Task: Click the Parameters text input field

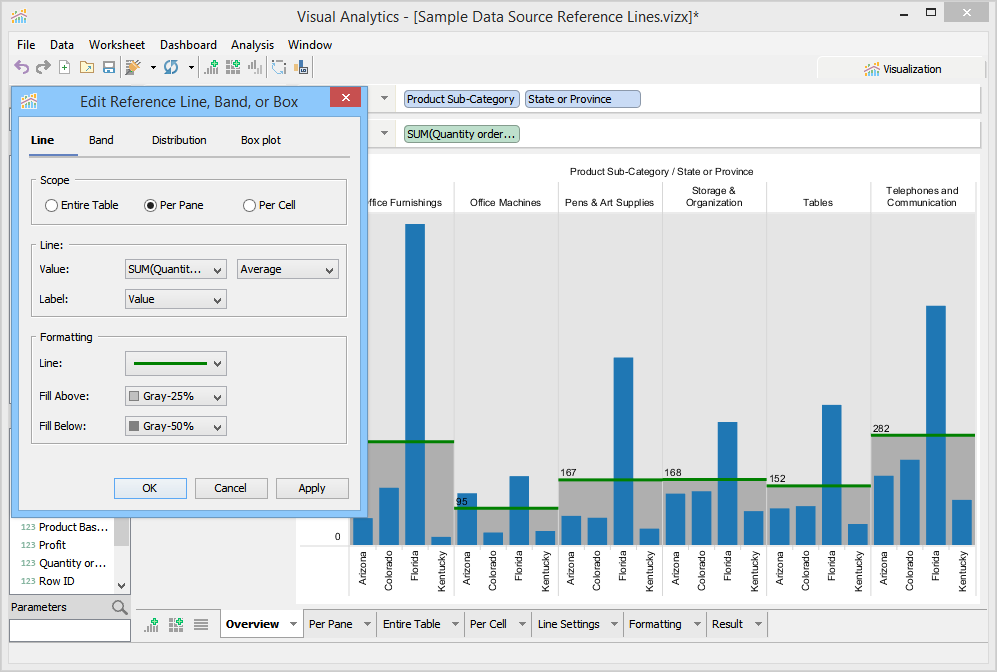Action: (x=70, y=630)
